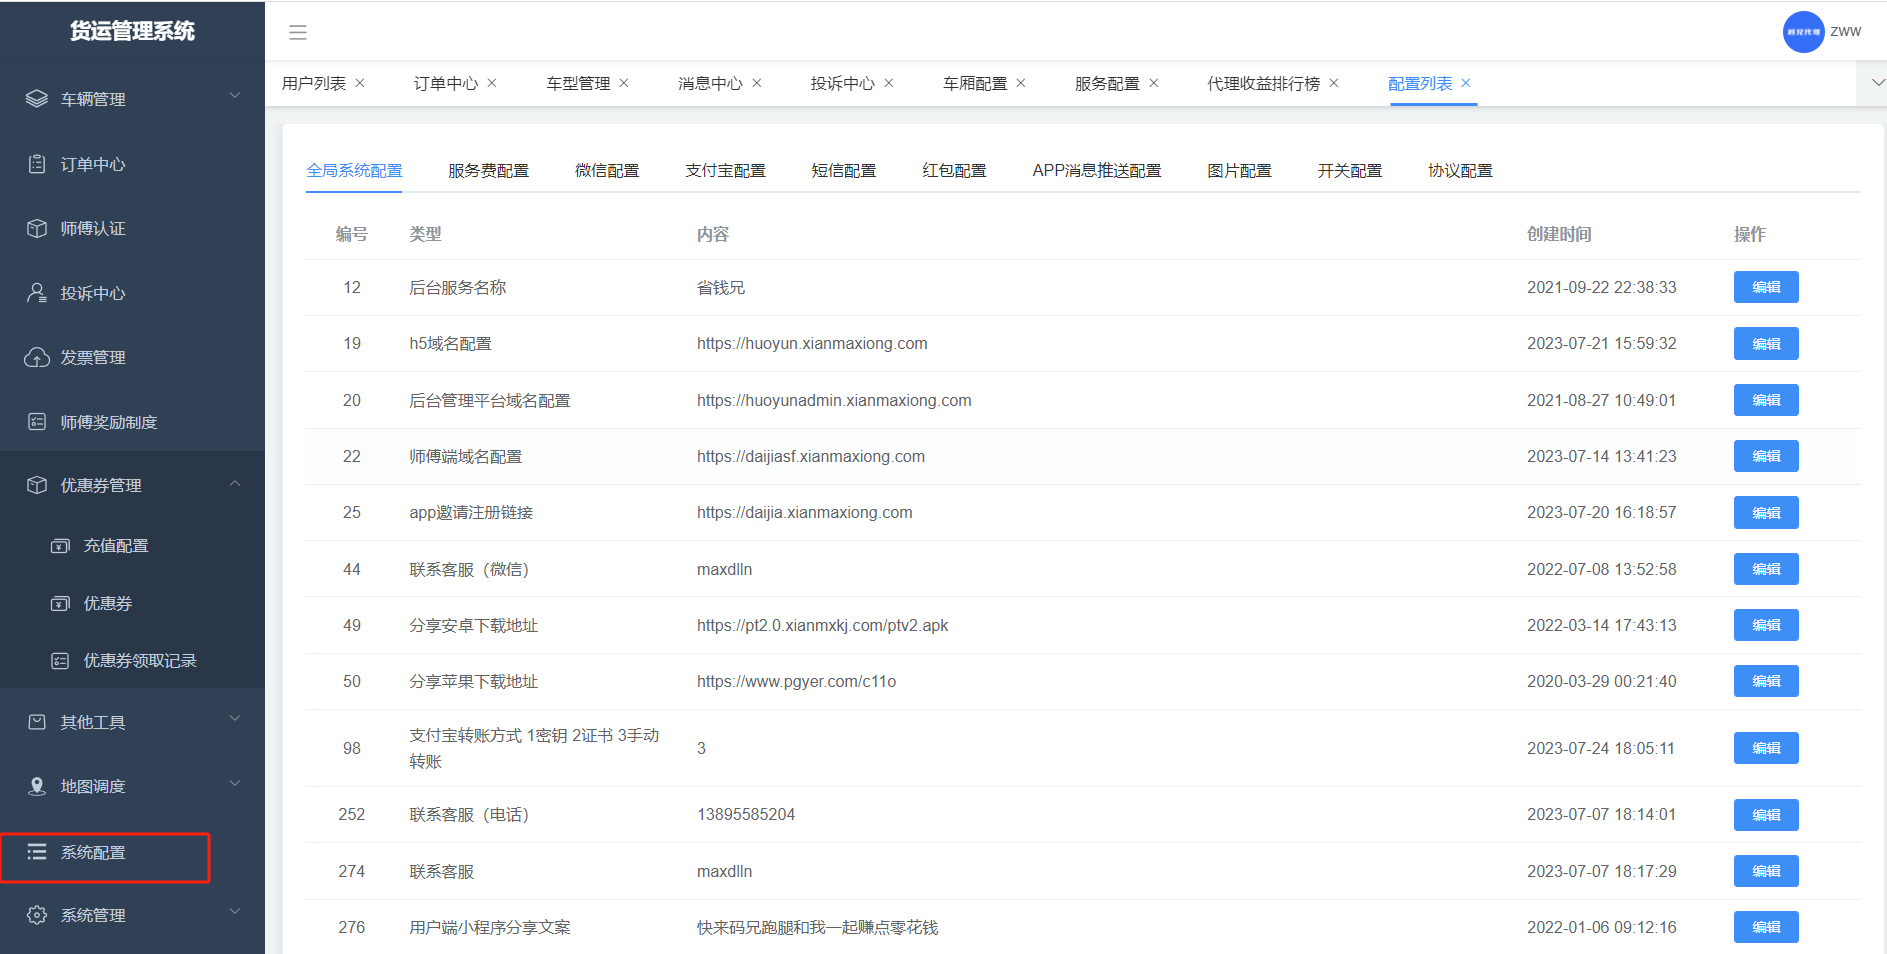This screenshot has height=954, width=1887.
Task: Collapse the 优惠券管理 submenu
Action: [x=235, y=484]
